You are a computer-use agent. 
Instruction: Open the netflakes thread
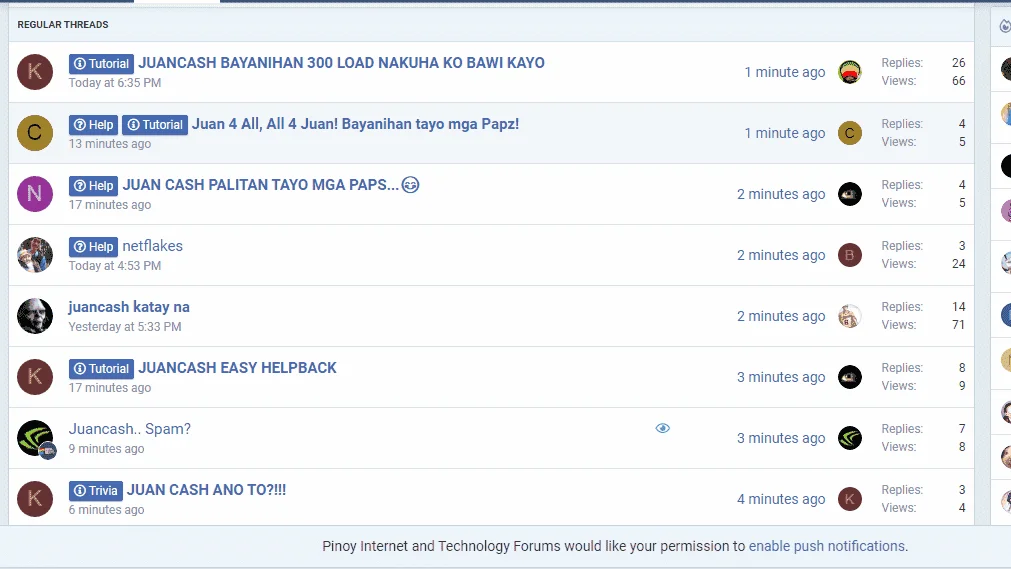(153, 246)
